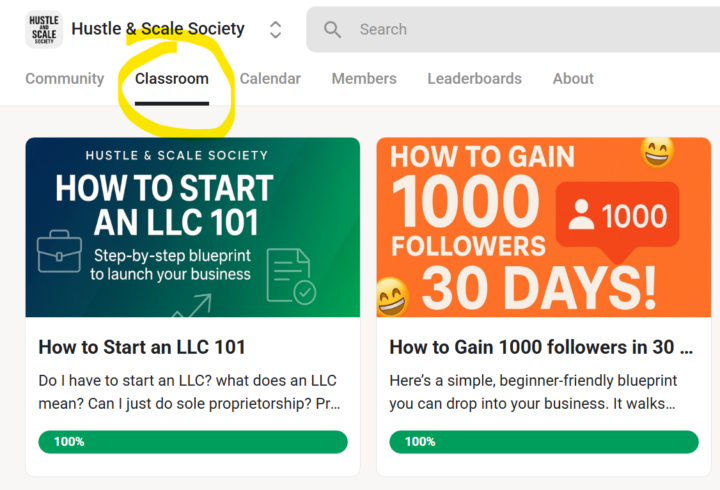Click the Hustle & Scale Society name
The height and width of the screenshot is (490, 720).
pos(158,29)
